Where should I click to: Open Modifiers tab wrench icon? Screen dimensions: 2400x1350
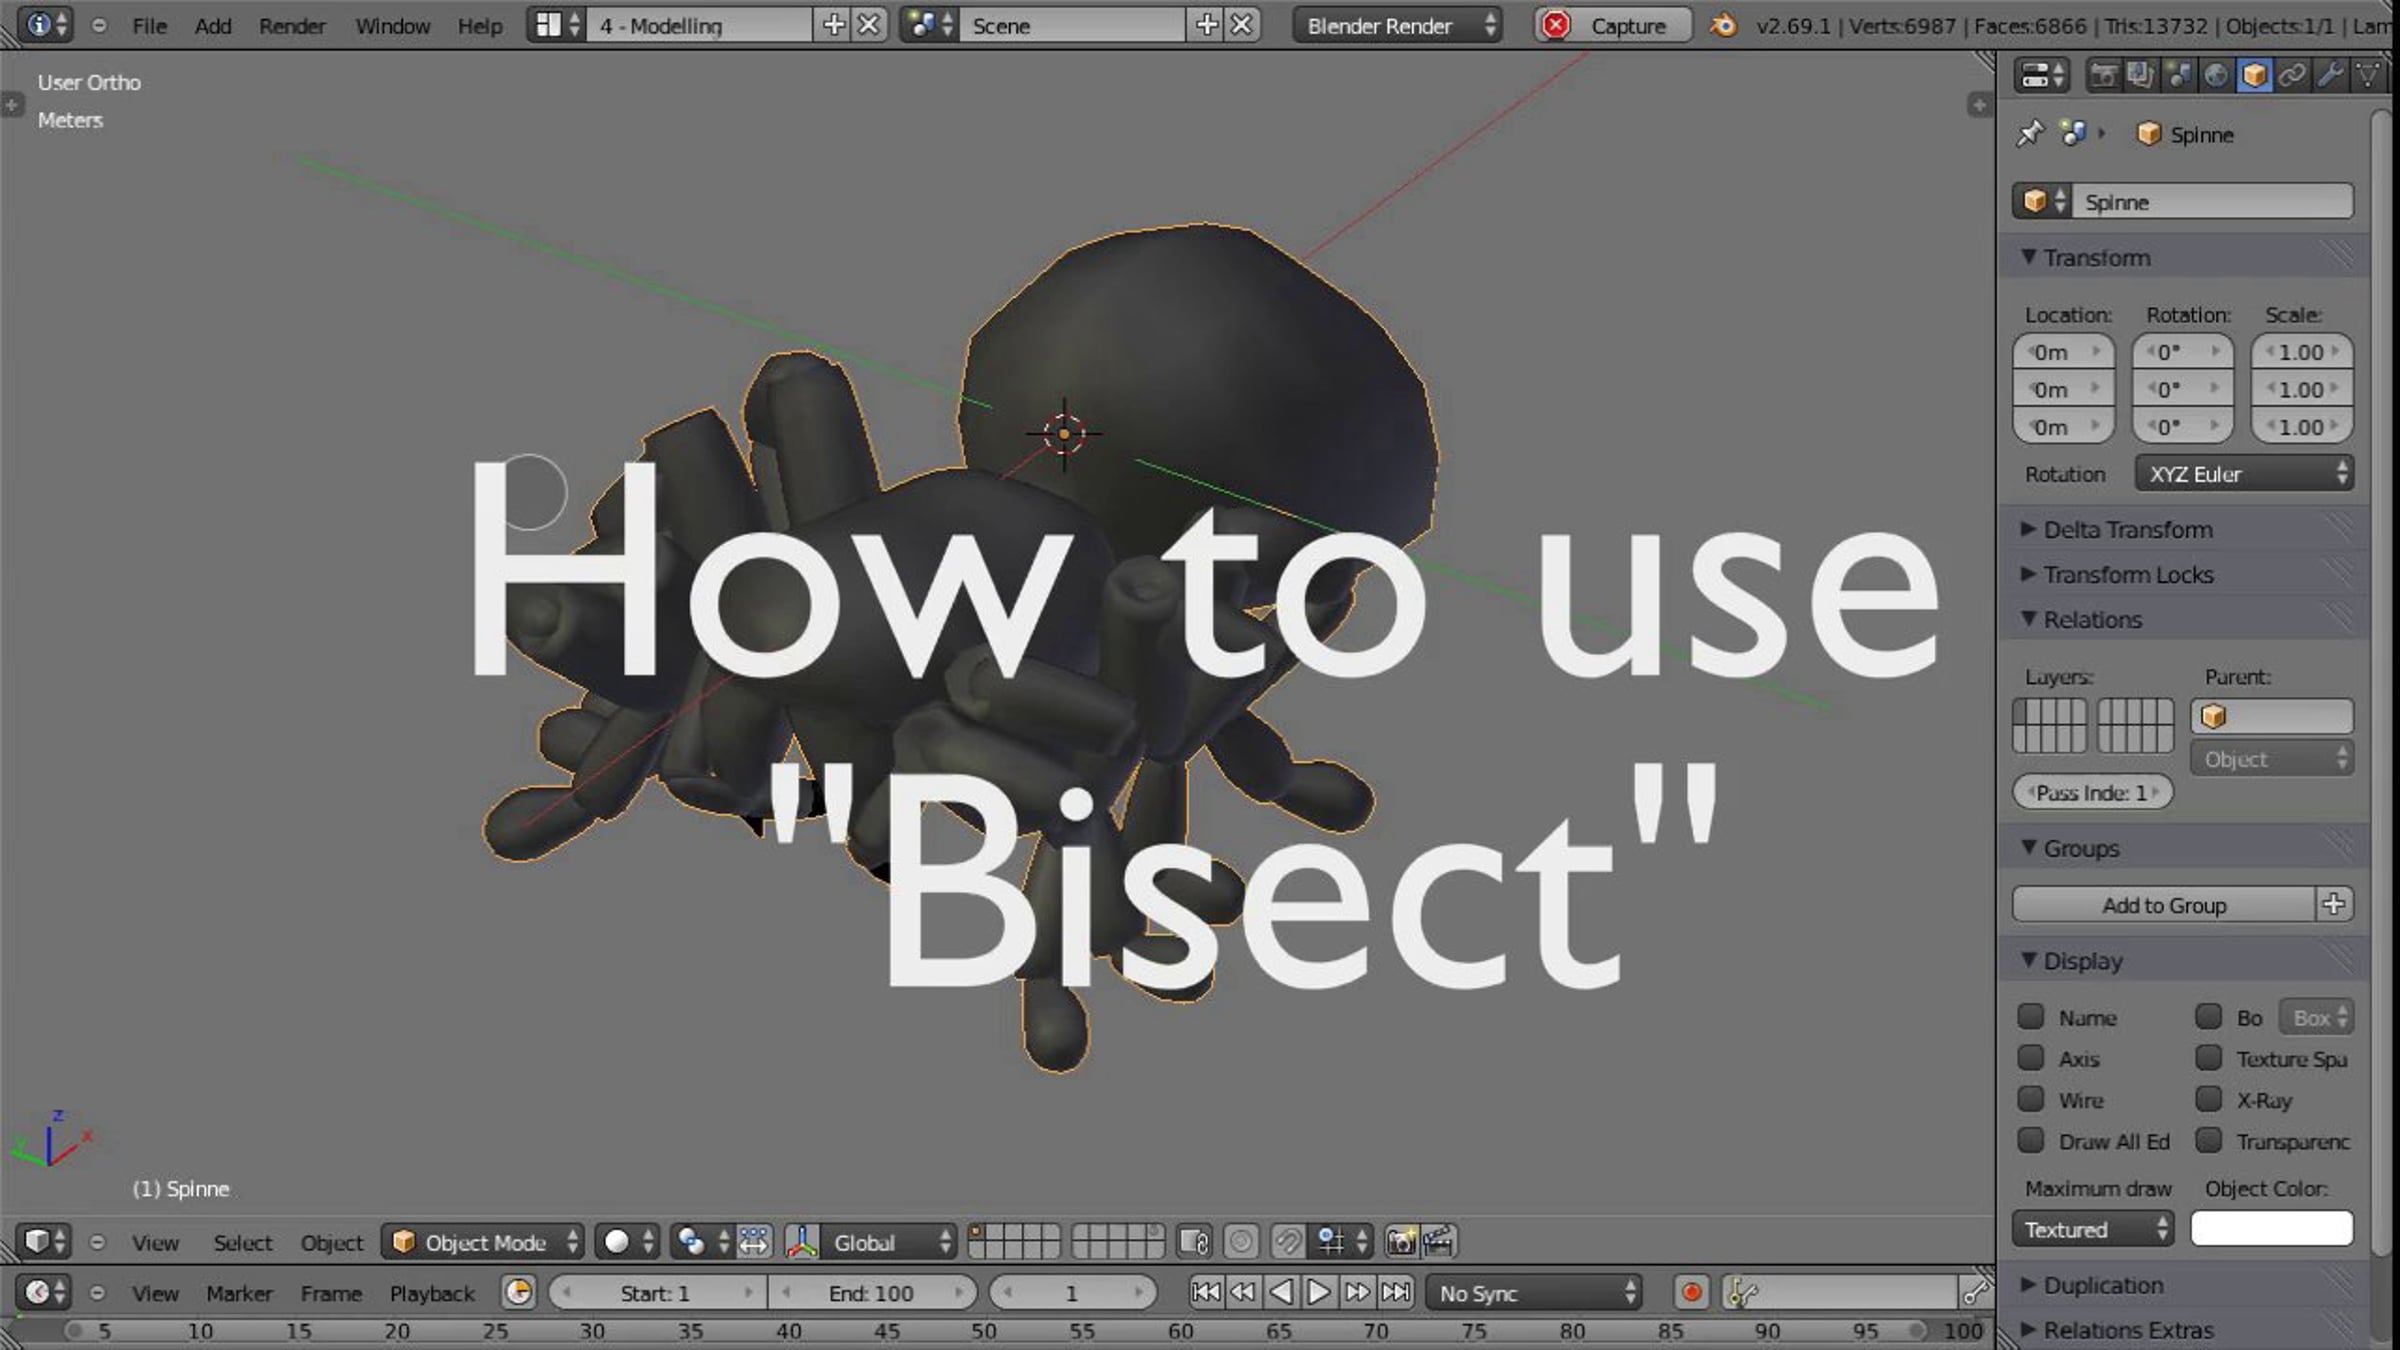[2330, 75]
